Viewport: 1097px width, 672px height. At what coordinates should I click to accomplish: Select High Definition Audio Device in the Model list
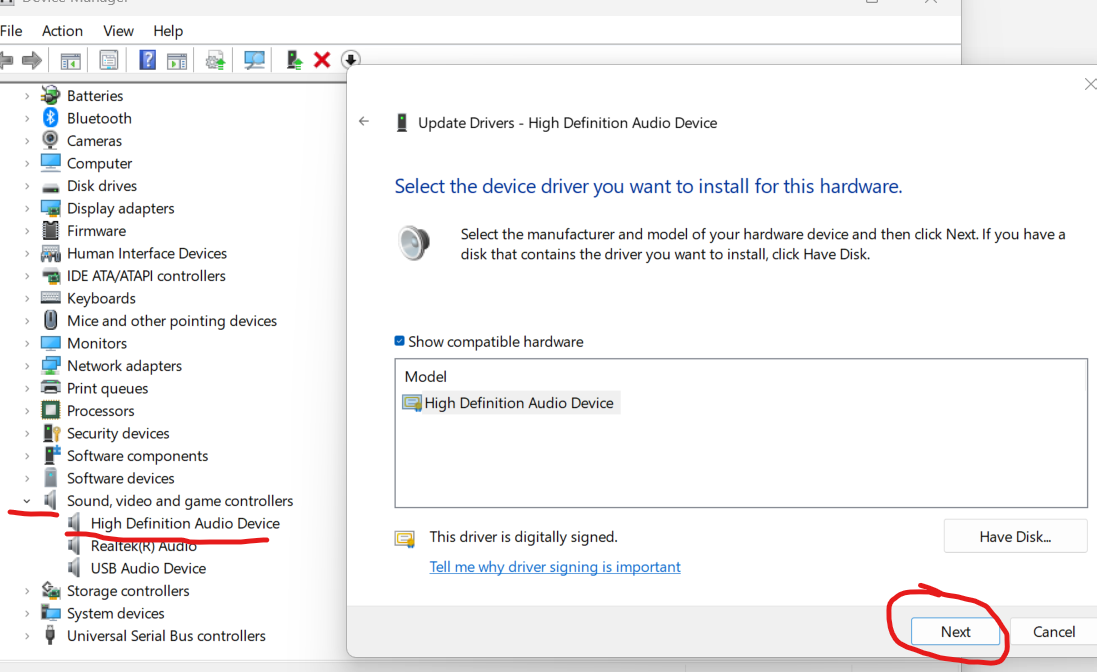click(511, 402)
